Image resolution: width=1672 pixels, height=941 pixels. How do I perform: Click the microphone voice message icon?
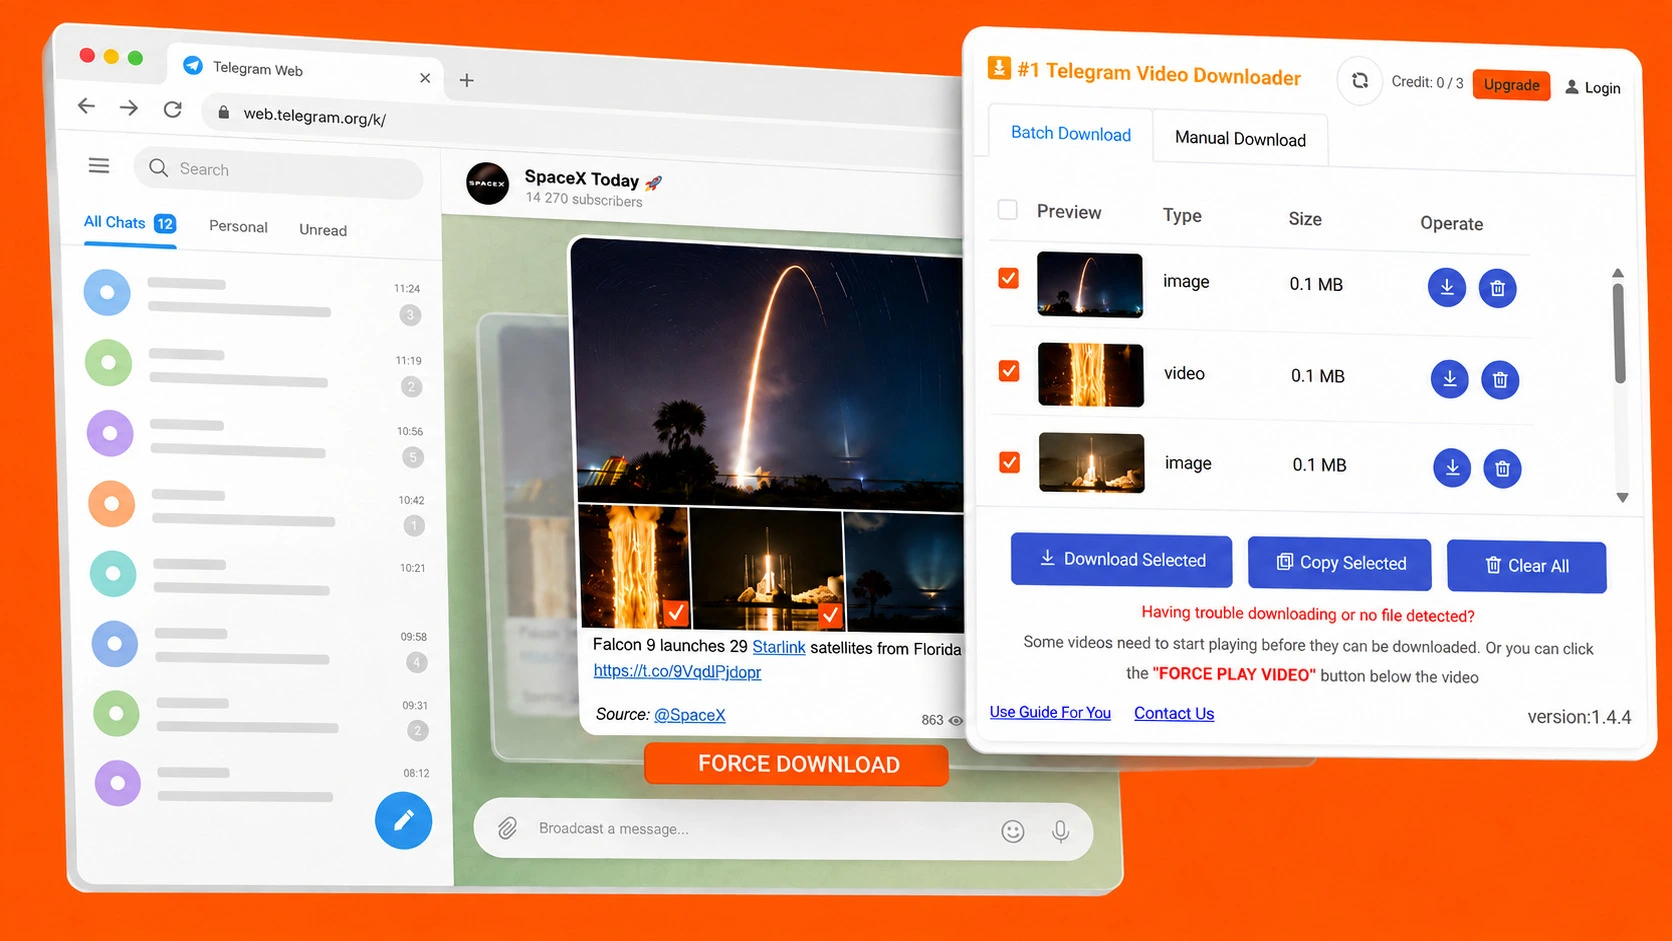tap(1061, 831)
